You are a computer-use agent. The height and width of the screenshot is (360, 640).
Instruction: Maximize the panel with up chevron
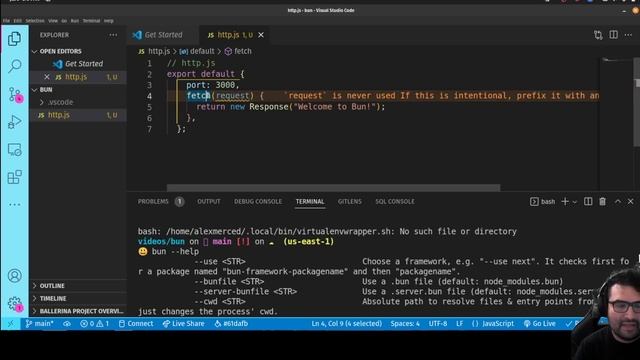point(618,202)
